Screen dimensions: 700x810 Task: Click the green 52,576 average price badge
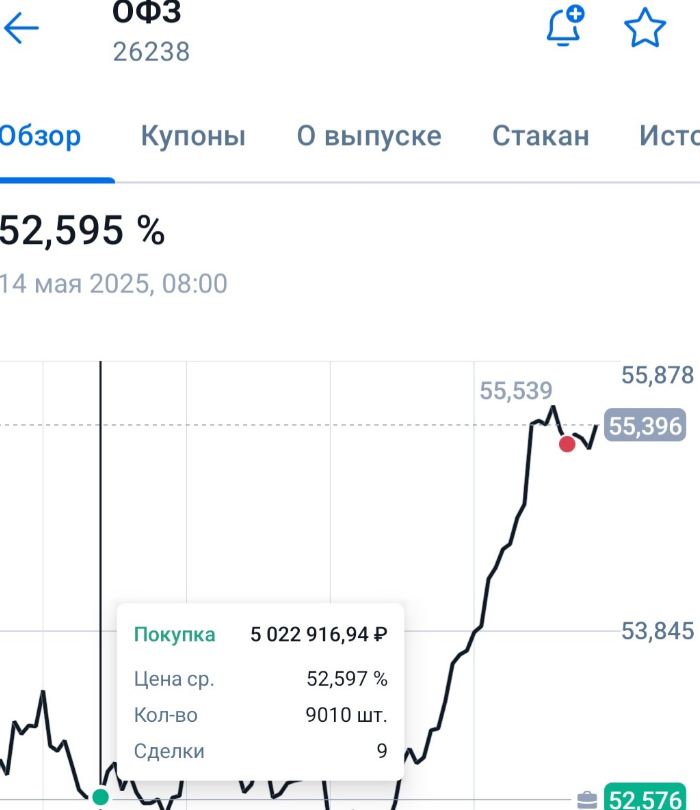coord(645,799)
